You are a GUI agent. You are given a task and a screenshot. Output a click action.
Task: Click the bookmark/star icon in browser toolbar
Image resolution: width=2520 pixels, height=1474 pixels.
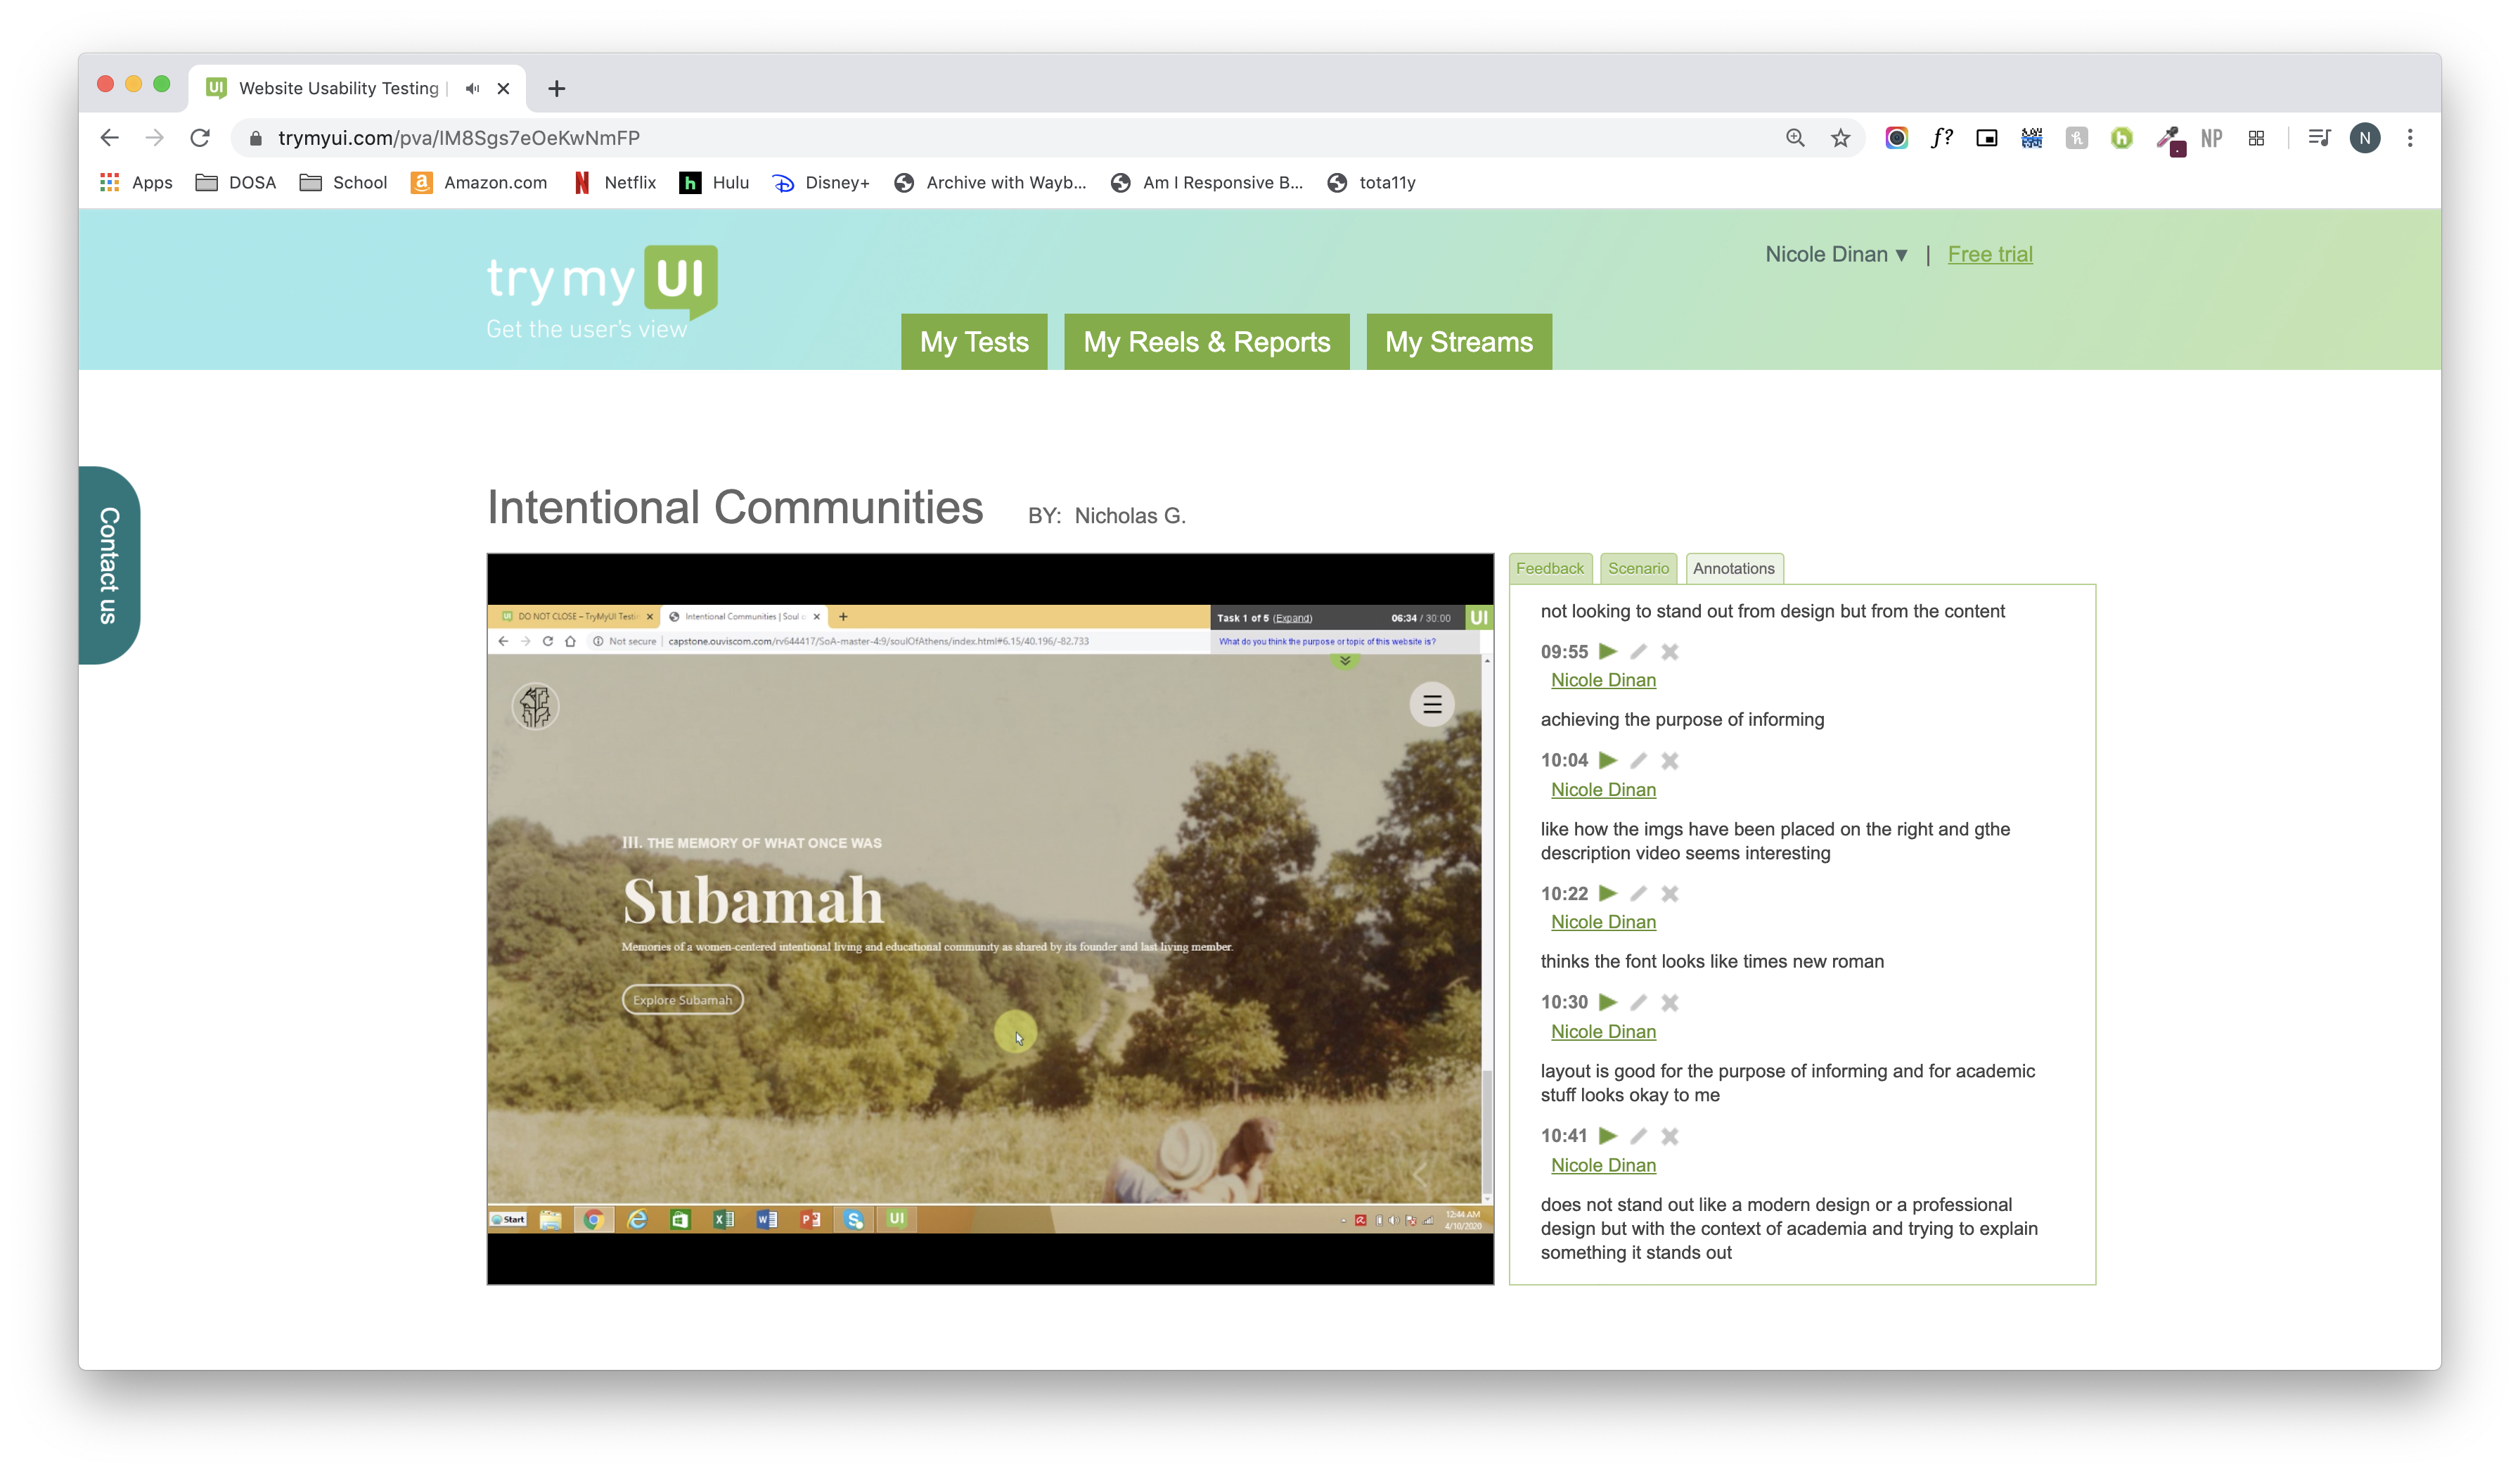click(1841, 137)
